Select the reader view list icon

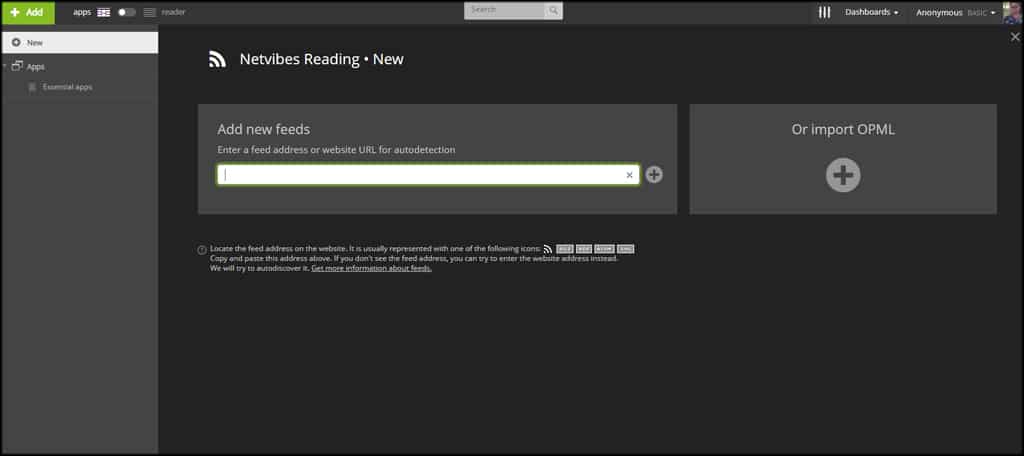click(150, 12)
